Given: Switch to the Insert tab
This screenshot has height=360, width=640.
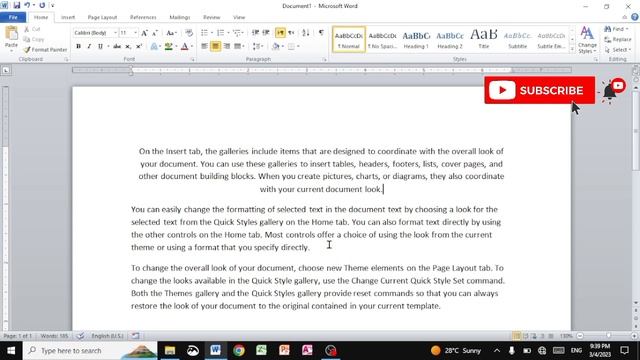Looking at the screenshot, I should pyautogui.click(x=68, y=17).
